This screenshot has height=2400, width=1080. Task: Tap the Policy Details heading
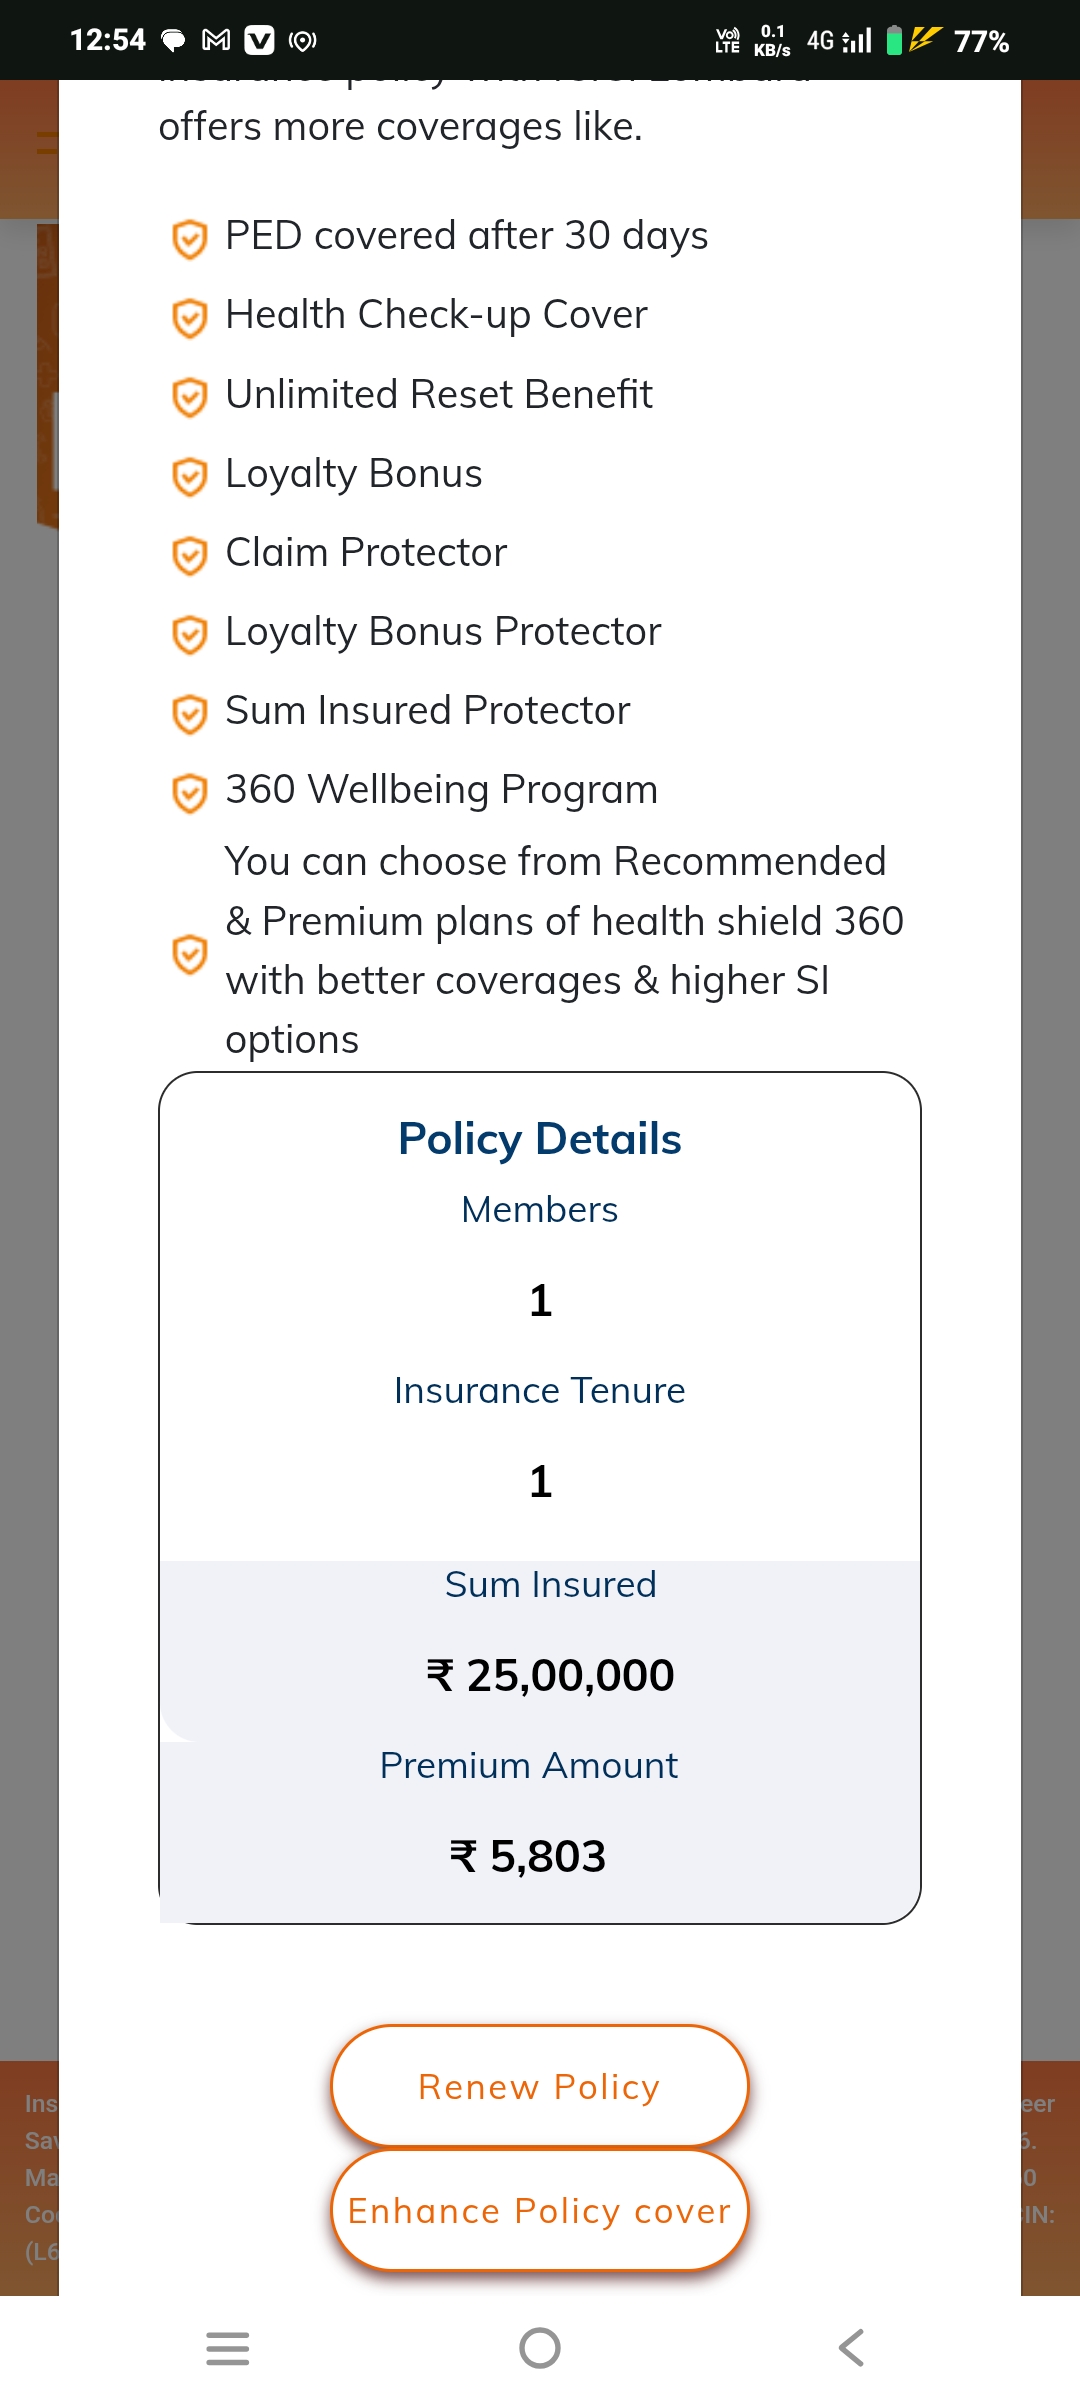tap(539, 1139)
